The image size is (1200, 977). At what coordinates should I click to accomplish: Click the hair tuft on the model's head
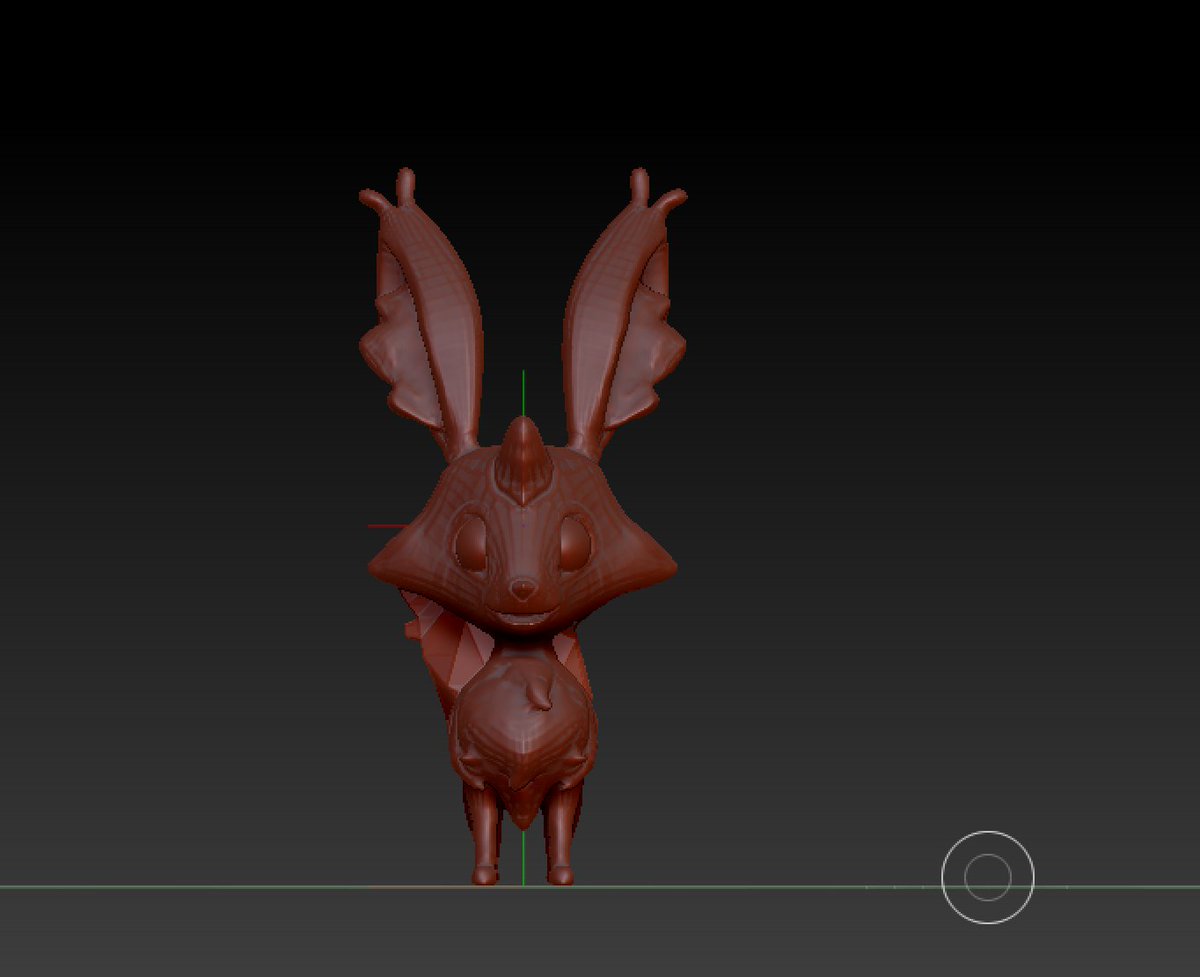(523, 460)
